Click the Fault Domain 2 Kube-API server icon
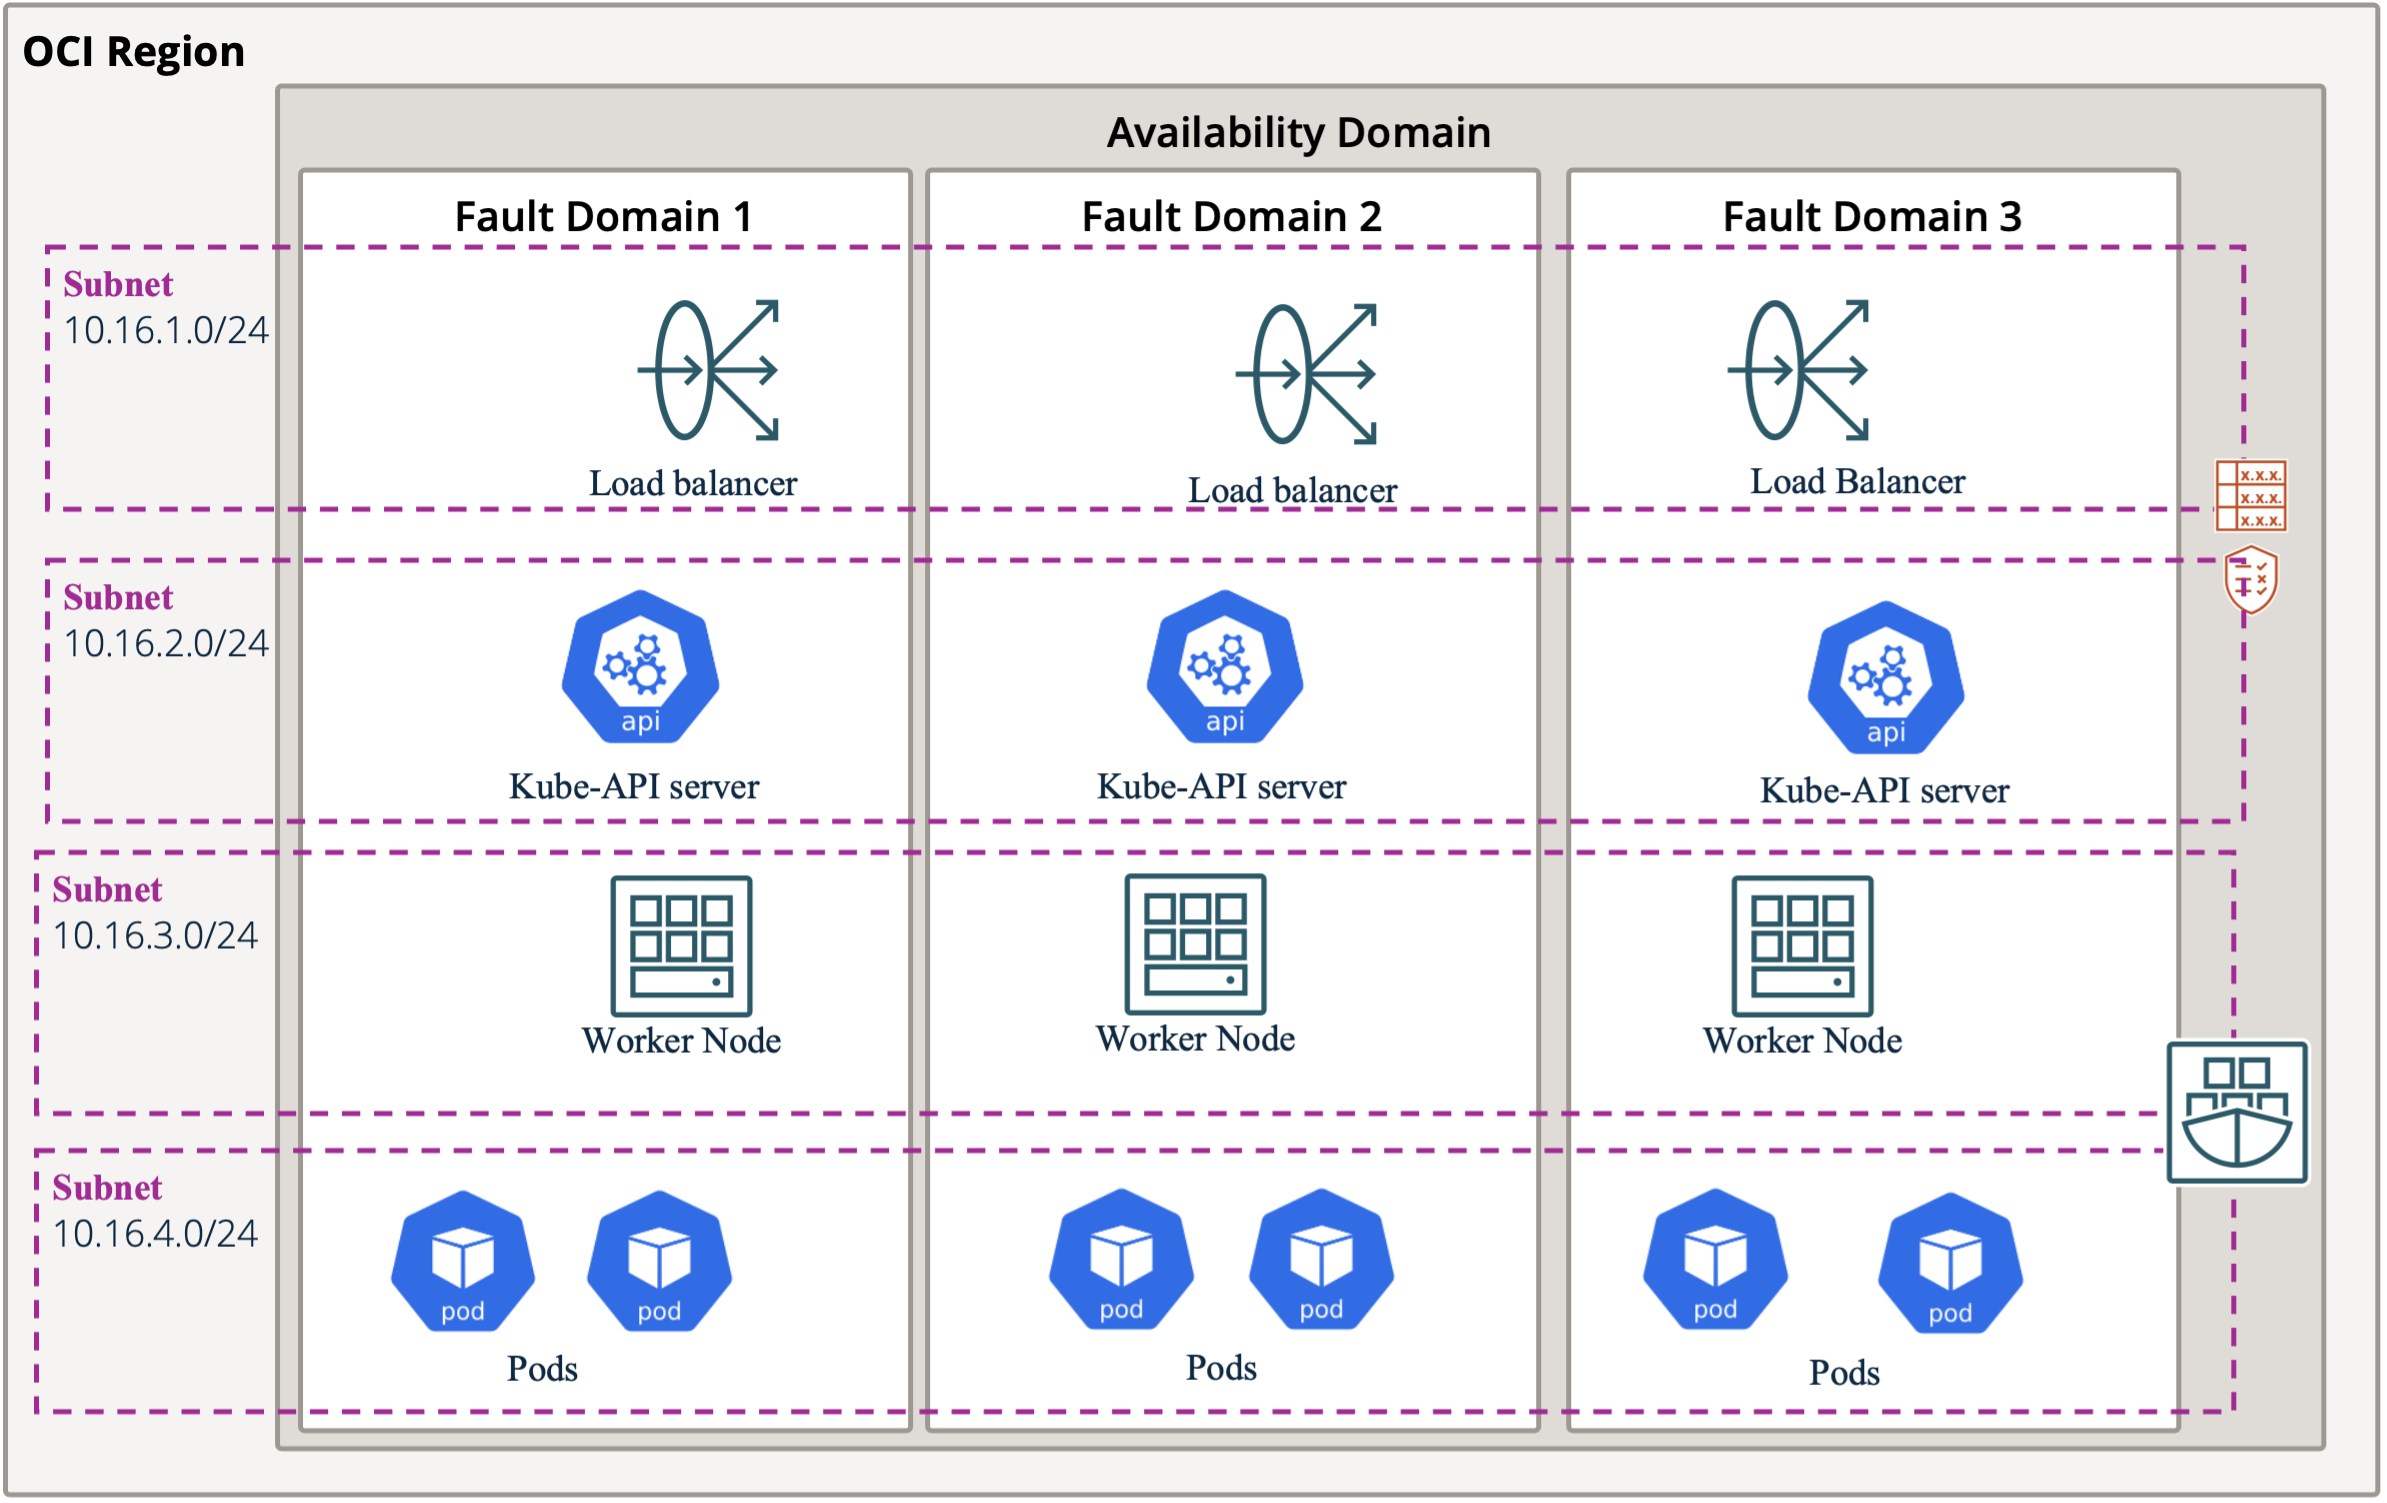The height and width of the screenshot is (1503, 2387). coord(1224,667)
